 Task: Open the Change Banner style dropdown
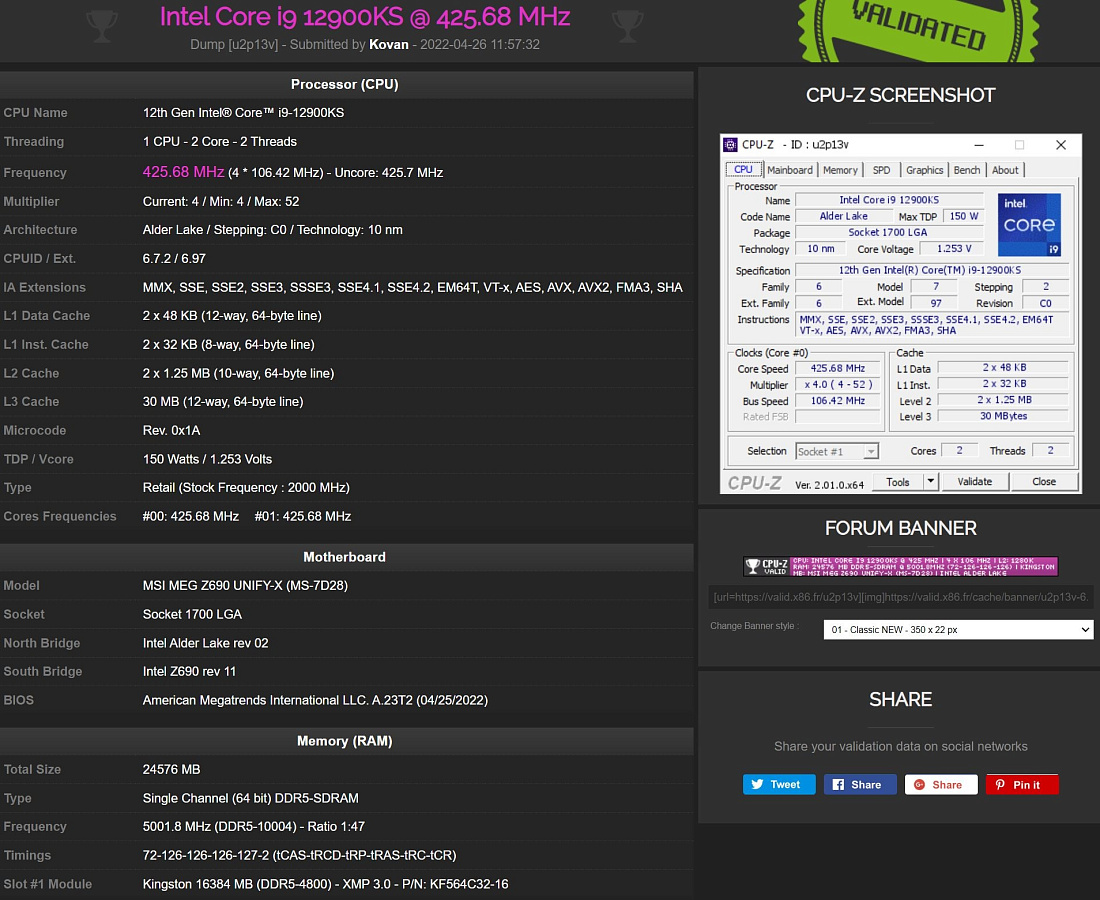point(958,629)
